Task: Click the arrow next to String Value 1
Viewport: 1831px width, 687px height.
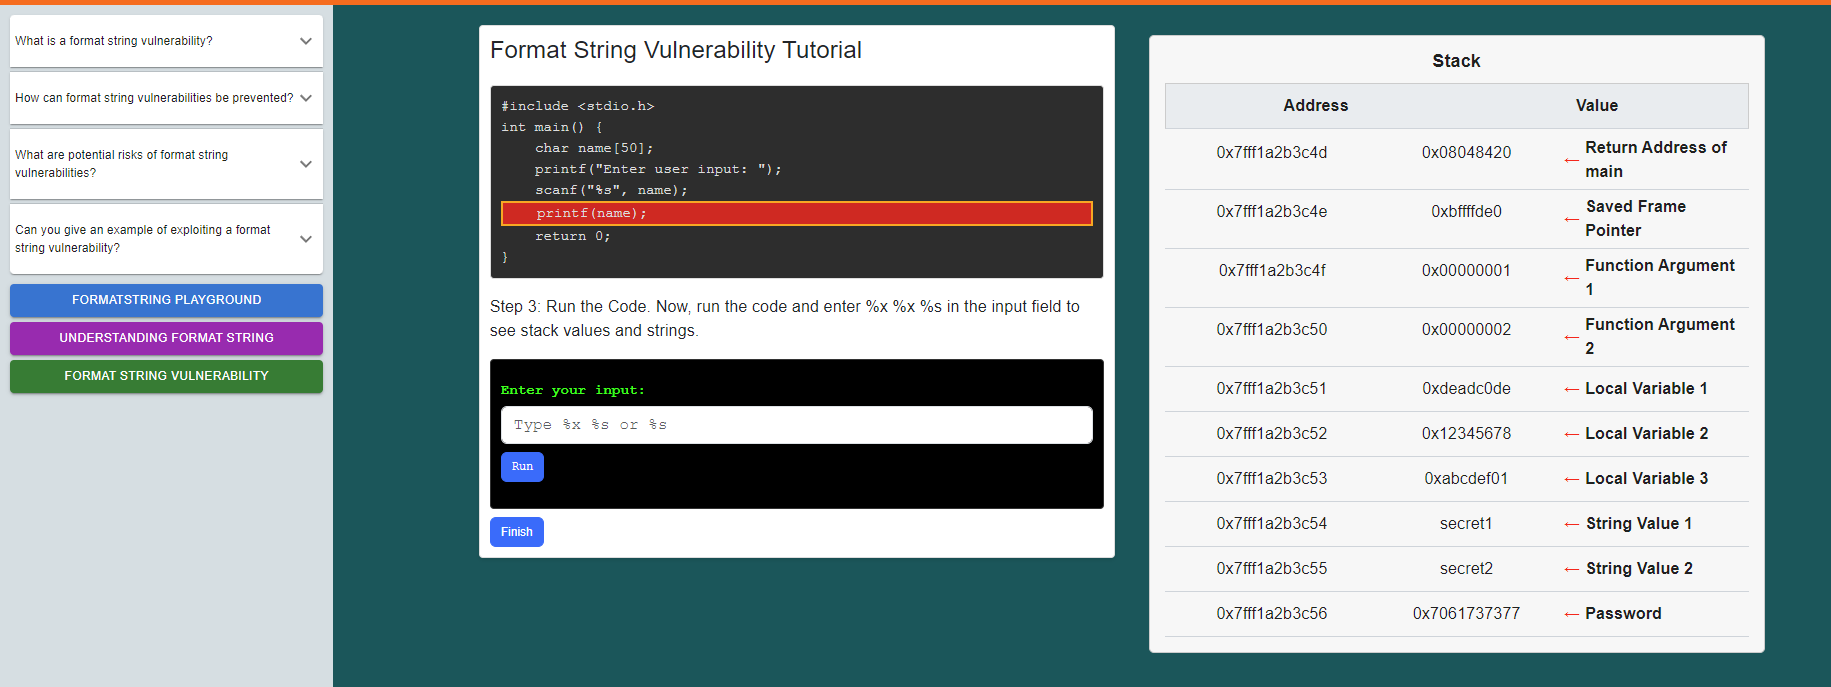Action: click(x=1571, y=524)
